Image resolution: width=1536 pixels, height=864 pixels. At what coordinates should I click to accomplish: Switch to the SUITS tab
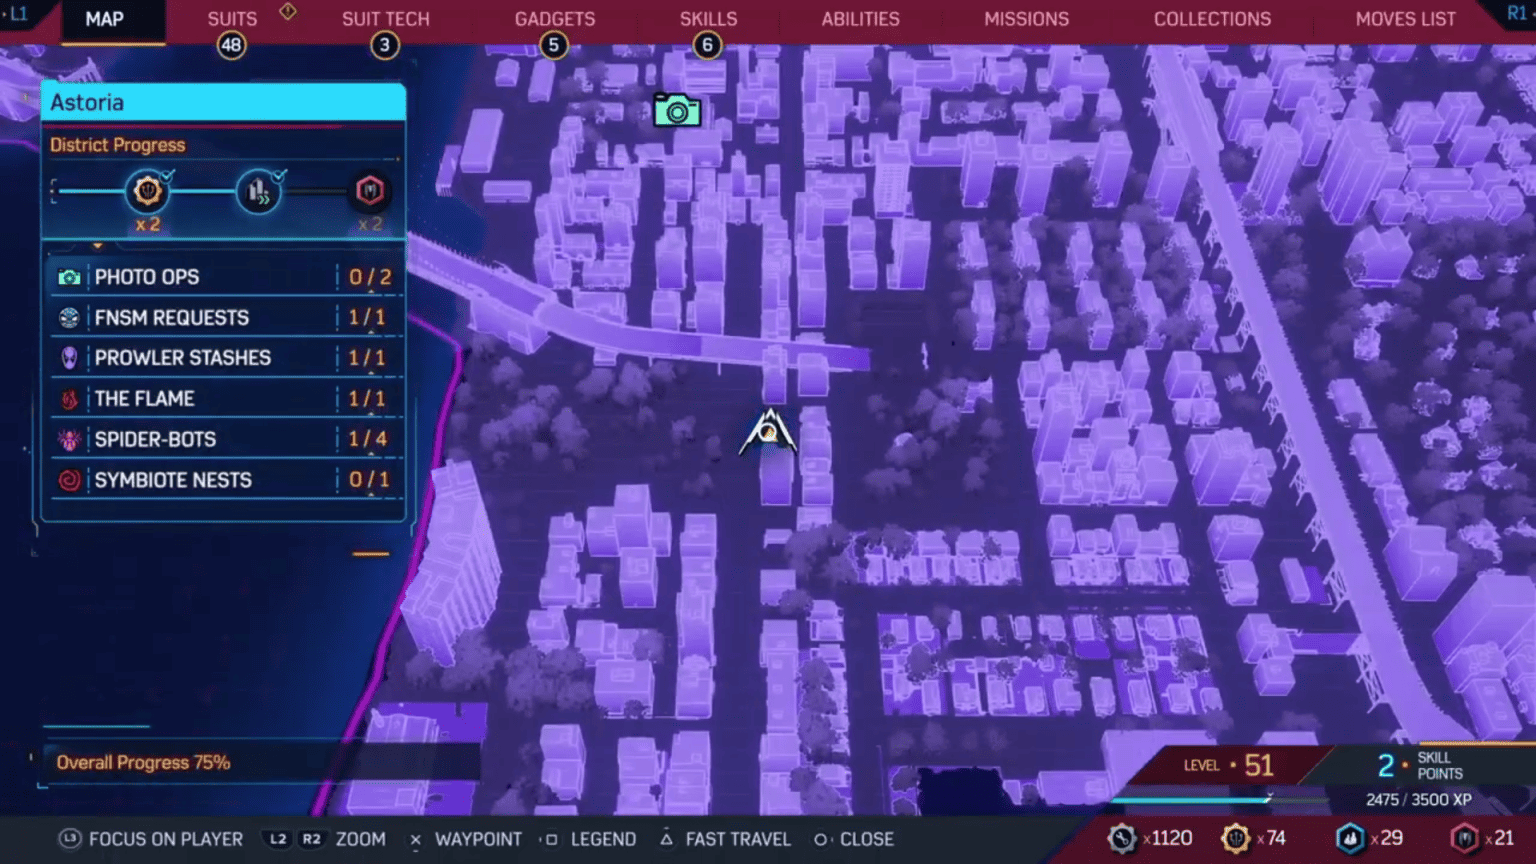pyautogui.click(x=231, y=18)
